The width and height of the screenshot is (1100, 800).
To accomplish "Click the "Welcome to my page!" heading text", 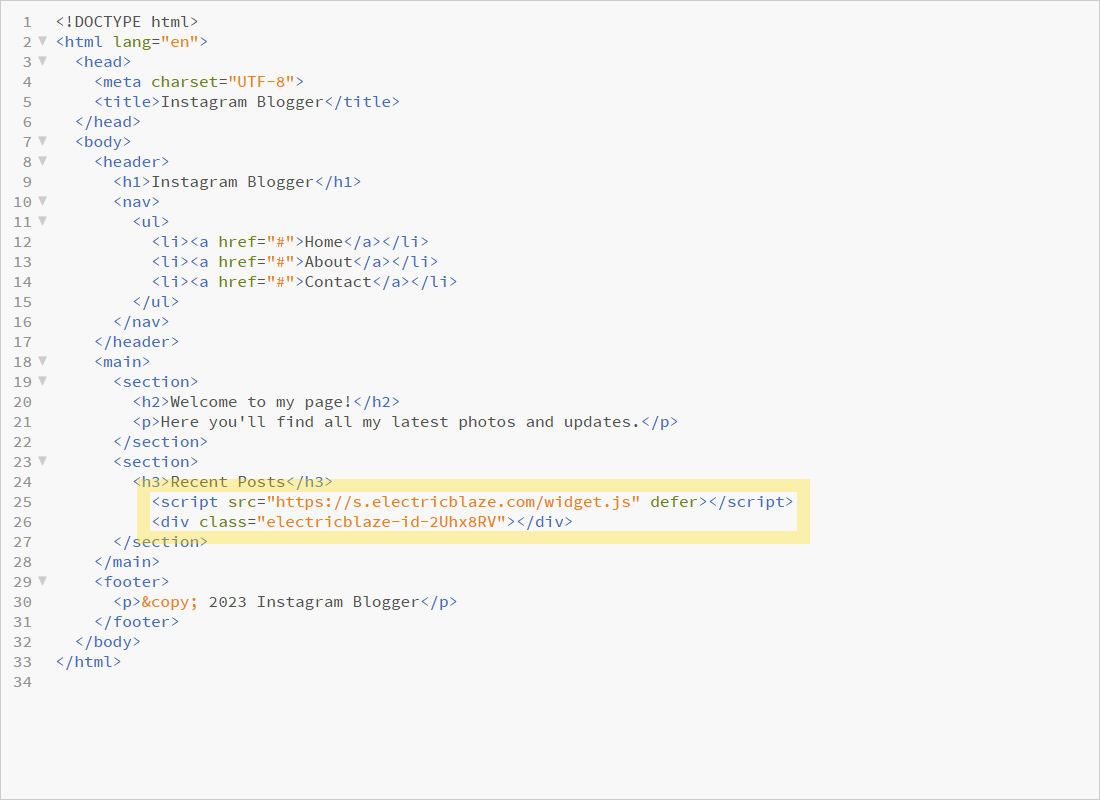I will click(x=261, y=402).
